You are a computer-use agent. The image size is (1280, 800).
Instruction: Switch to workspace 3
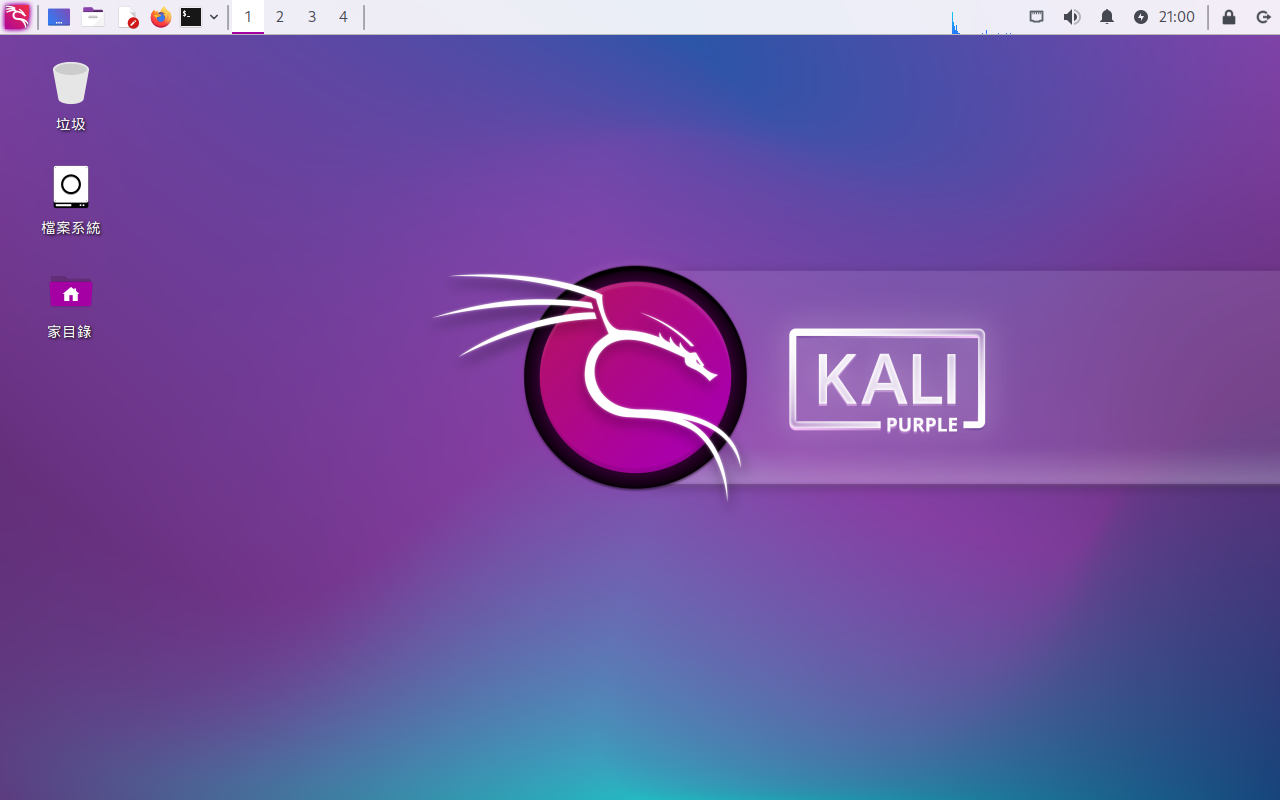click(312, 17)
